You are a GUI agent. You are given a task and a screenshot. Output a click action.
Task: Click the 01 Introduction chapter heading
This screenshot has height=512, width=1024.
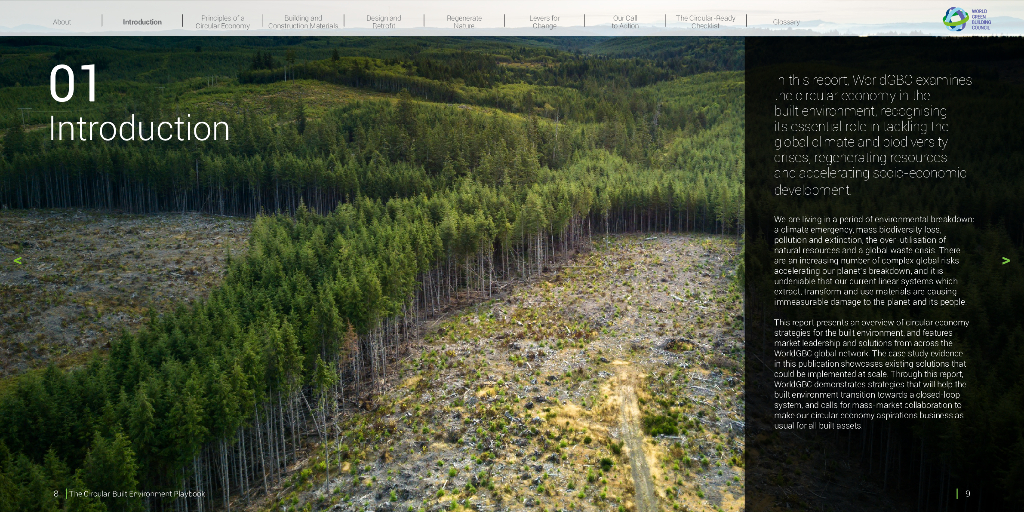point(139,129)
